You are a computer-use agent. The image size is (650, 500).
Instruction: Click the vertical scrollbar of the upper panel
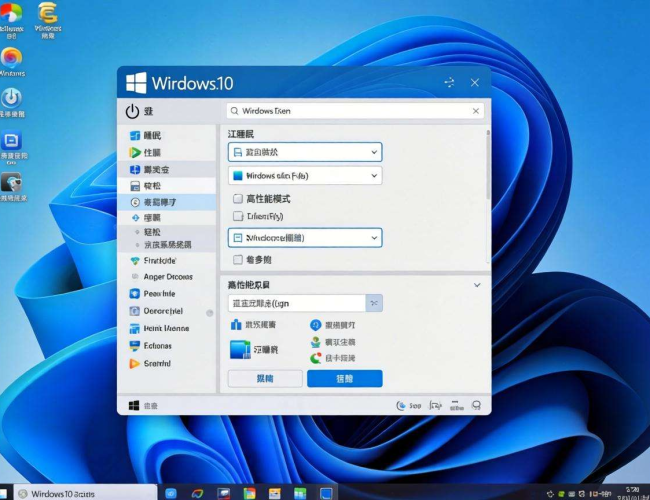tap(488, 165)
